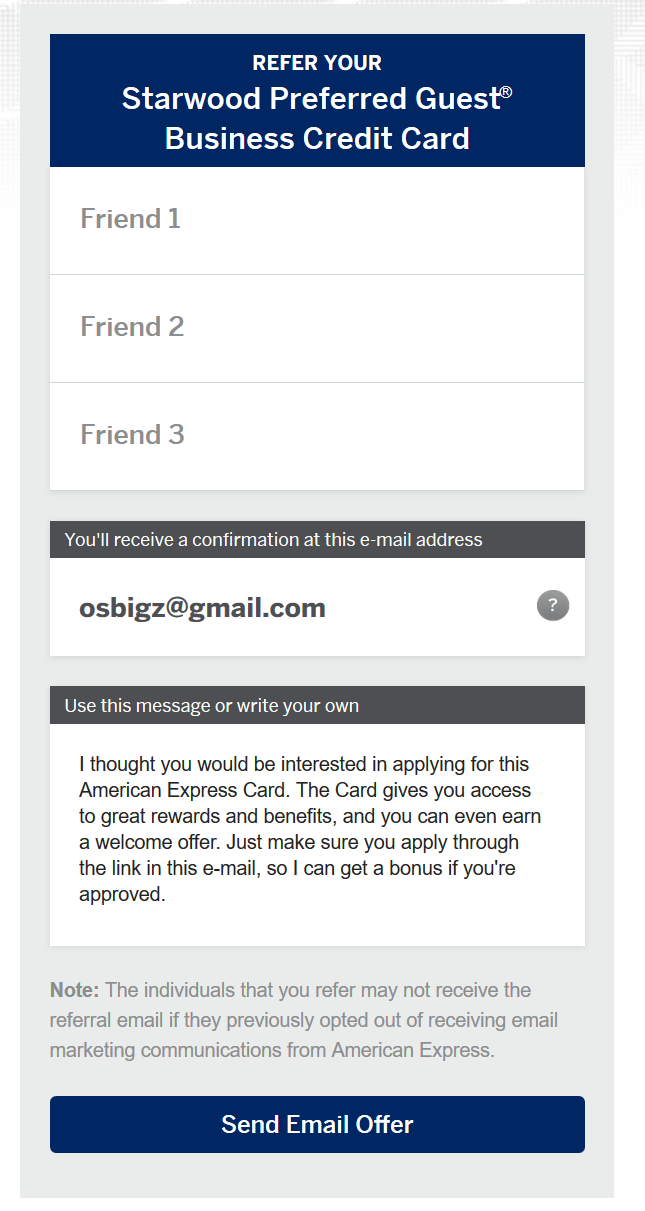This screenshot has height=1211, width=645.
Task: Focus the Friend 2 input field
Action: click(316, 328)
